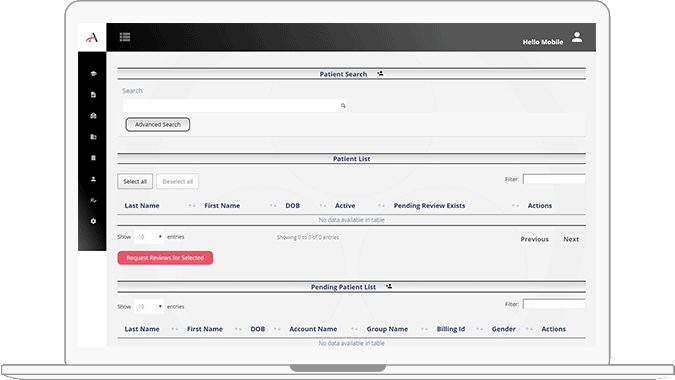Open the document sidebar icon
The image size is (675, 380).
coord(93,95)
